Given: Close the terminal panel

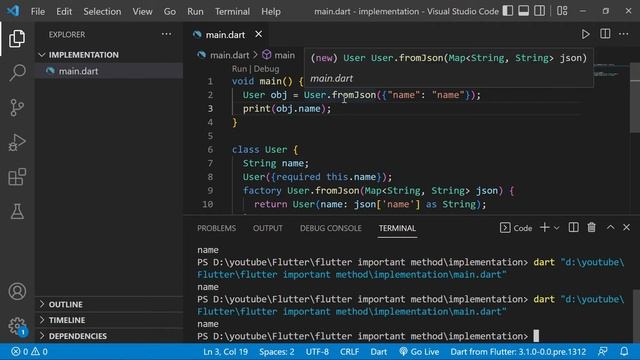Looking at the screenshot, I should (x=626, y=227).
